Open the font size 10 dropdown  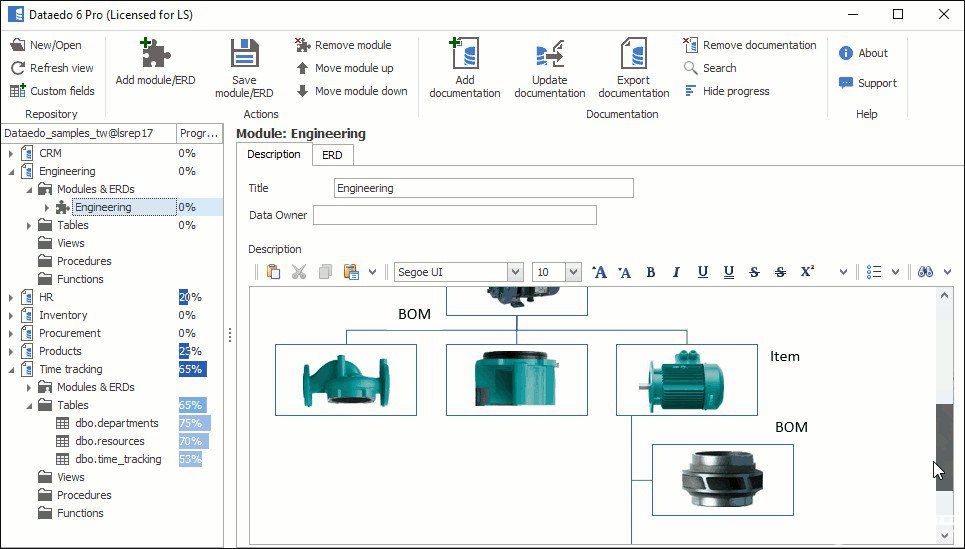[574, 271]
